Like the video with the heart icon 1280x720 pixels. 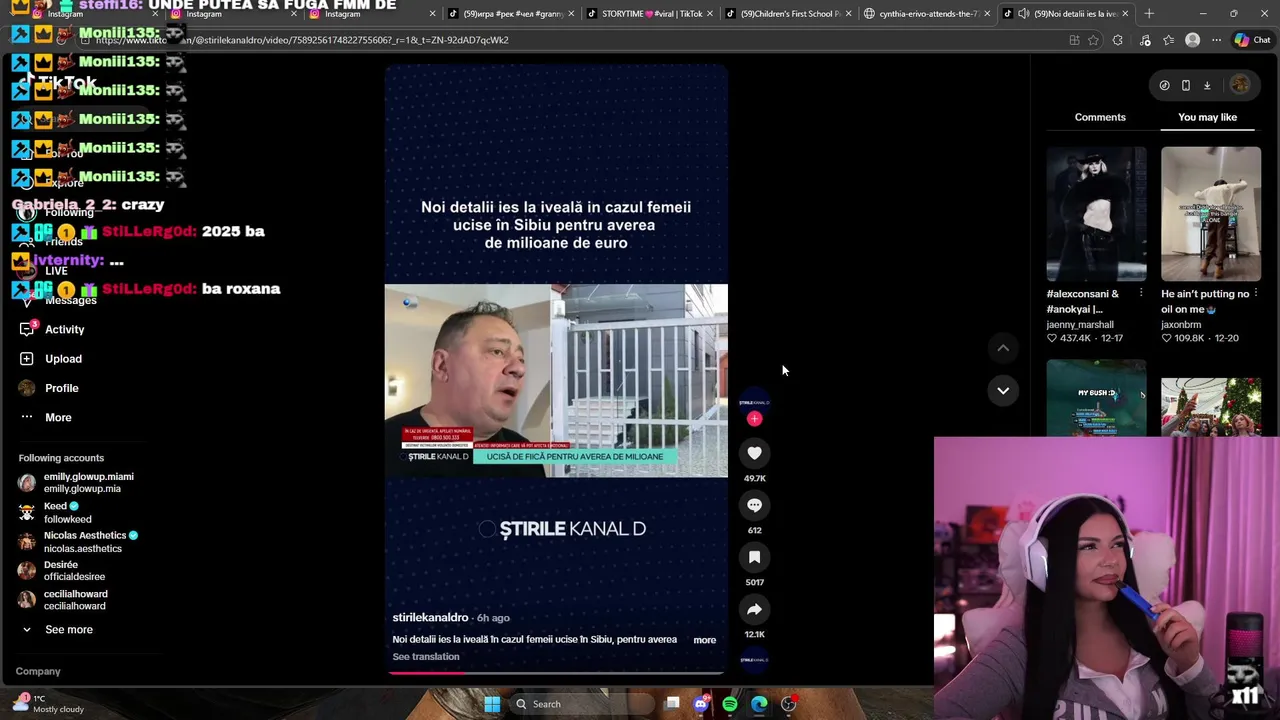click(x=754, y=453)
